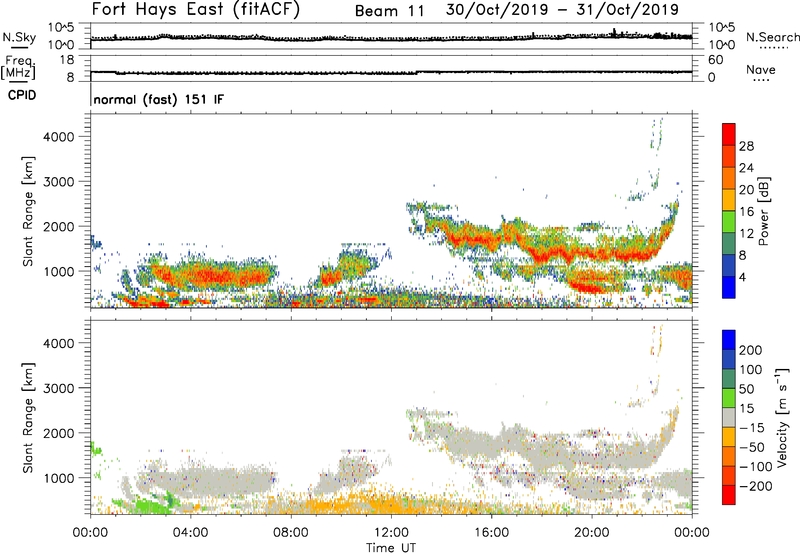Image resolution: width=800 pixels, height=554 pixels.
Task: Click the "4" power colorbar label
Action: (742, 277)
